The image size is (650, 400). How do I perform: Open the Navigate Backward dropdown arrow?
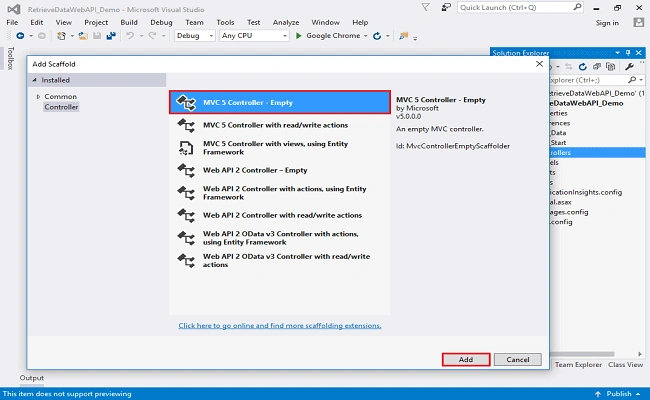pyautogui.click(x=31, y=36)
